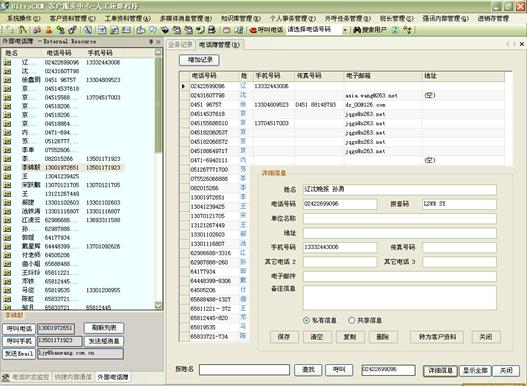Screen dimensions: 527x386
Task: Click folder icon beside 徐鑫明 entry
Action: (x=7, y=80)
